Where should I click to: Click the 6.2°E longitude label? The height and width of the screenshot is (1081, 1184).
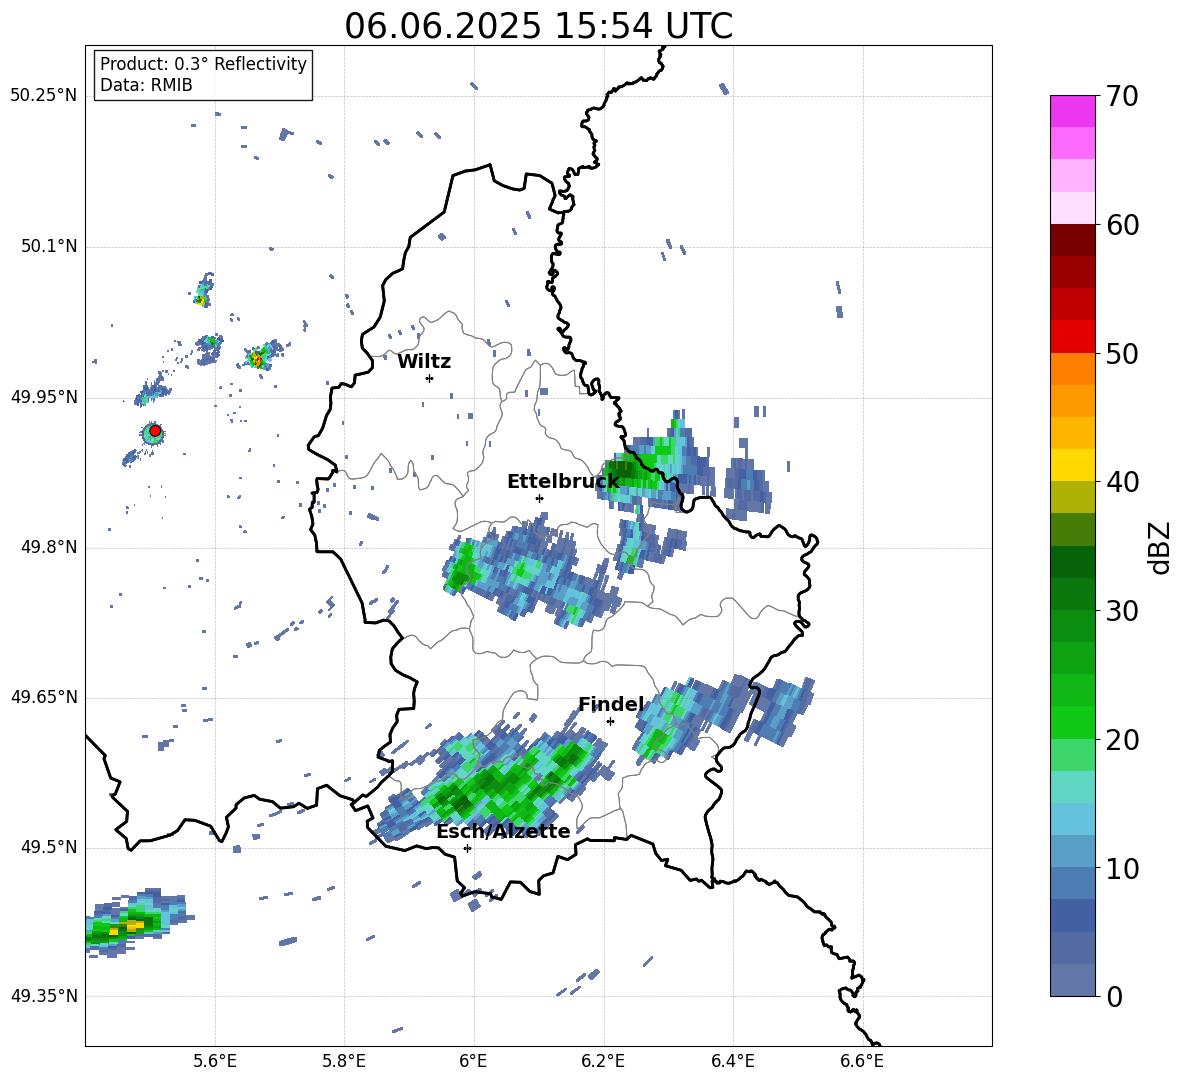coord(603,1061)
